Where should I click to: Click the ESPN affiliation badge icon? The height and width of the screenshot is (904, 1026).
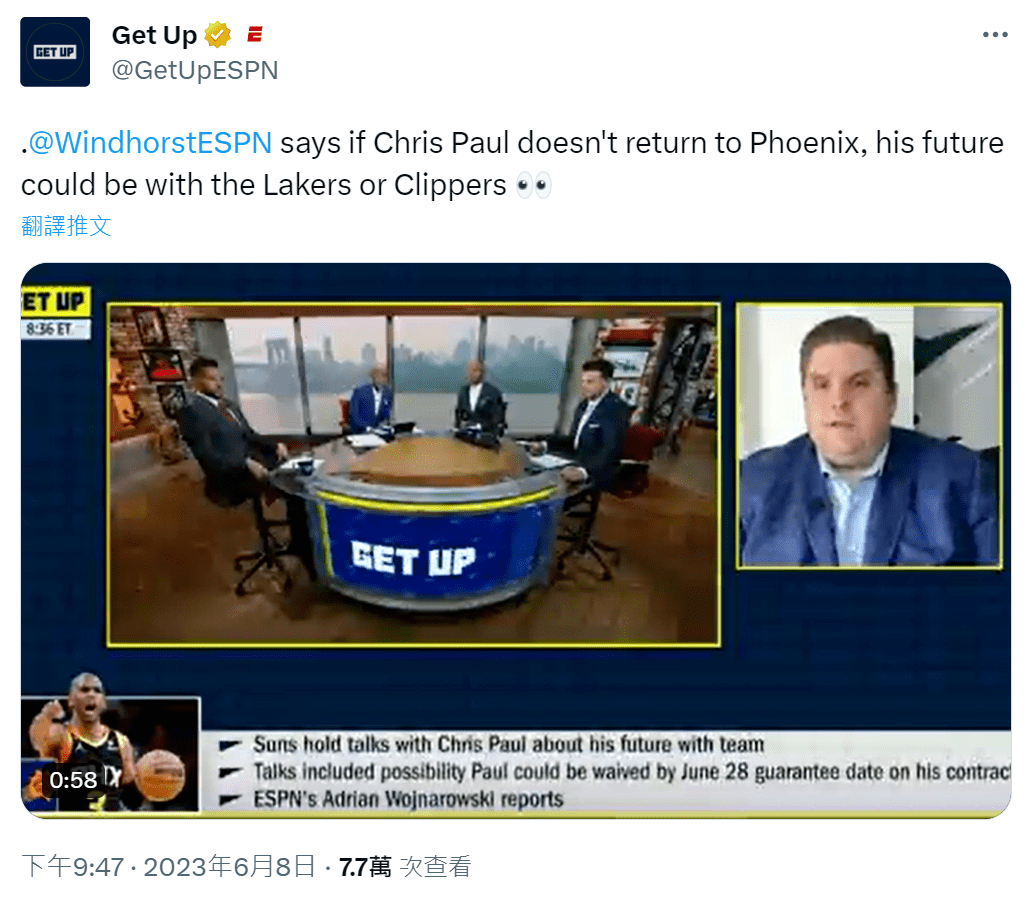(x=255, y=35)
